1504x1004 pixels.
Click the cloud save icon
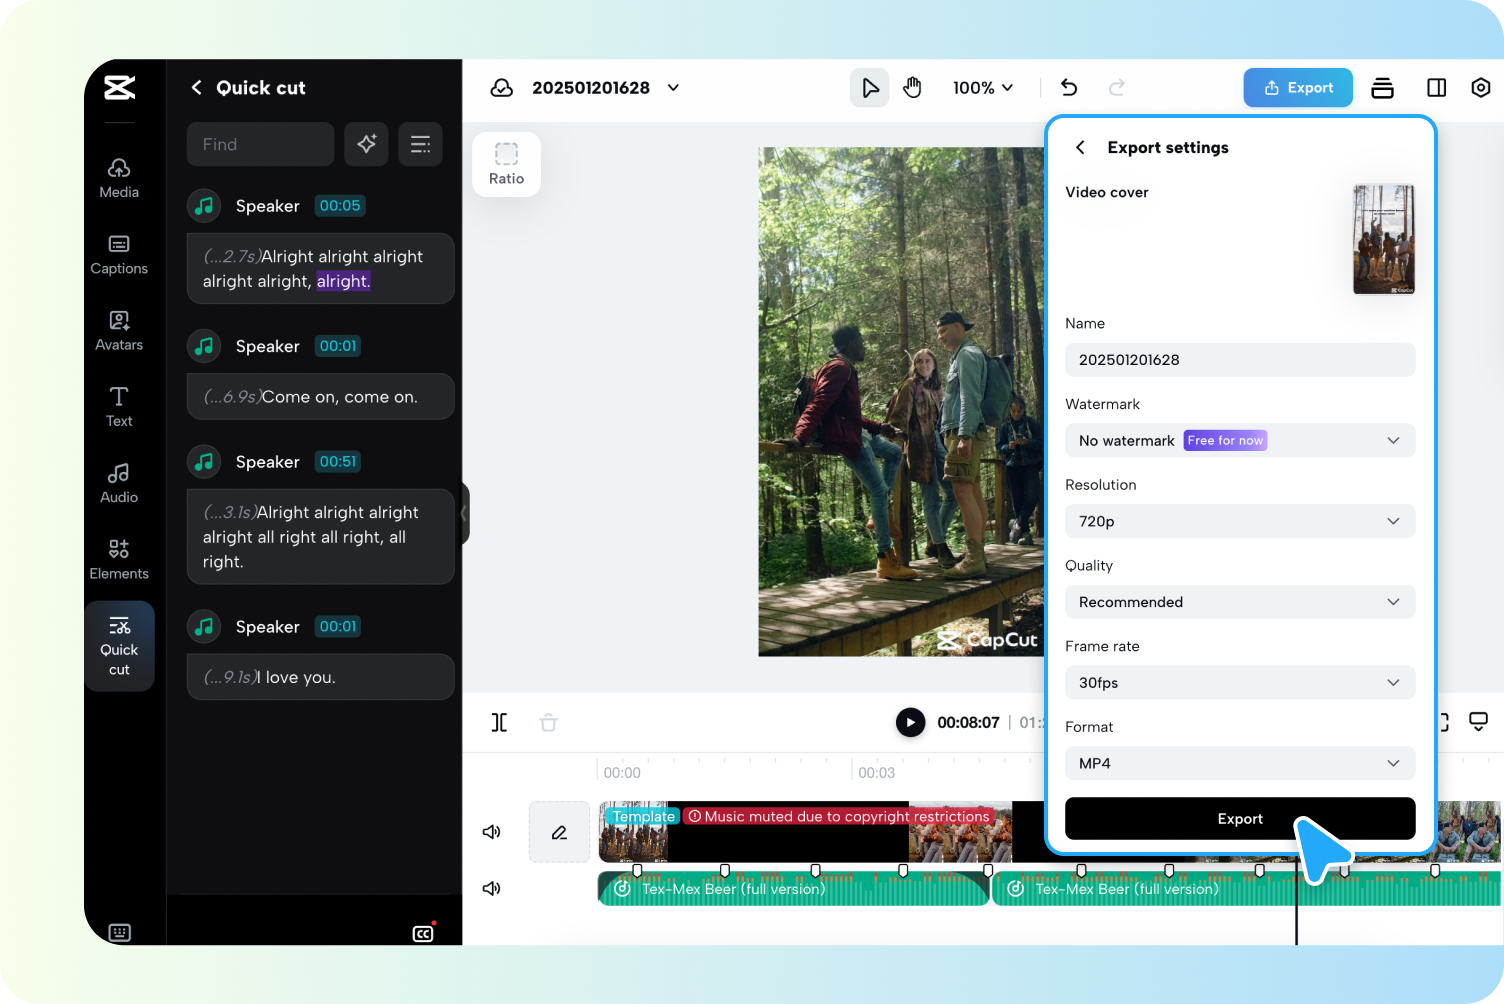coord(502,88)
